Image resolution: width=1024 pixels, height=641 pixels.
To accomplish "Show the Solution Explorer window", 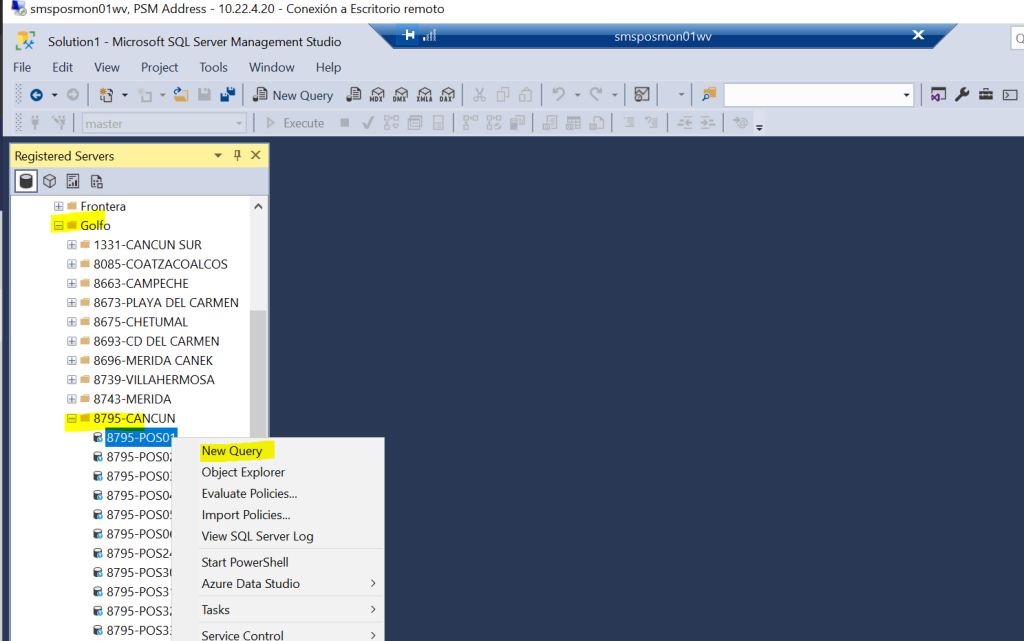I will point(938,95).
